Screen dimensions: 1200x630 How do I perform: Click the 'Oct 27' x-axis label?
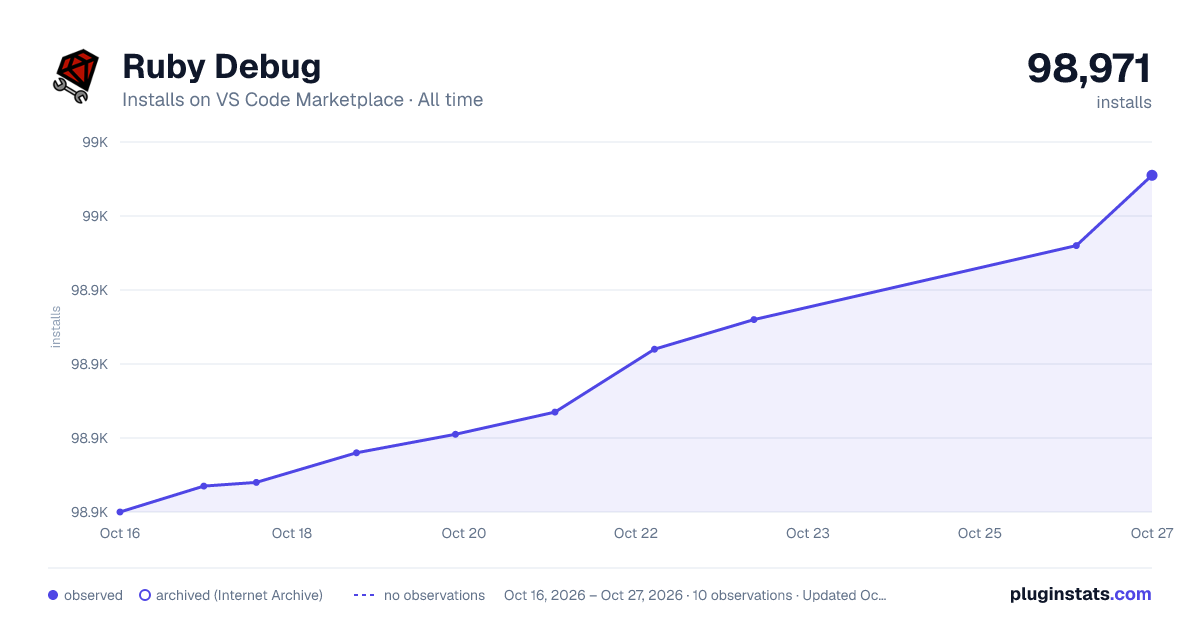(1151, 533)
